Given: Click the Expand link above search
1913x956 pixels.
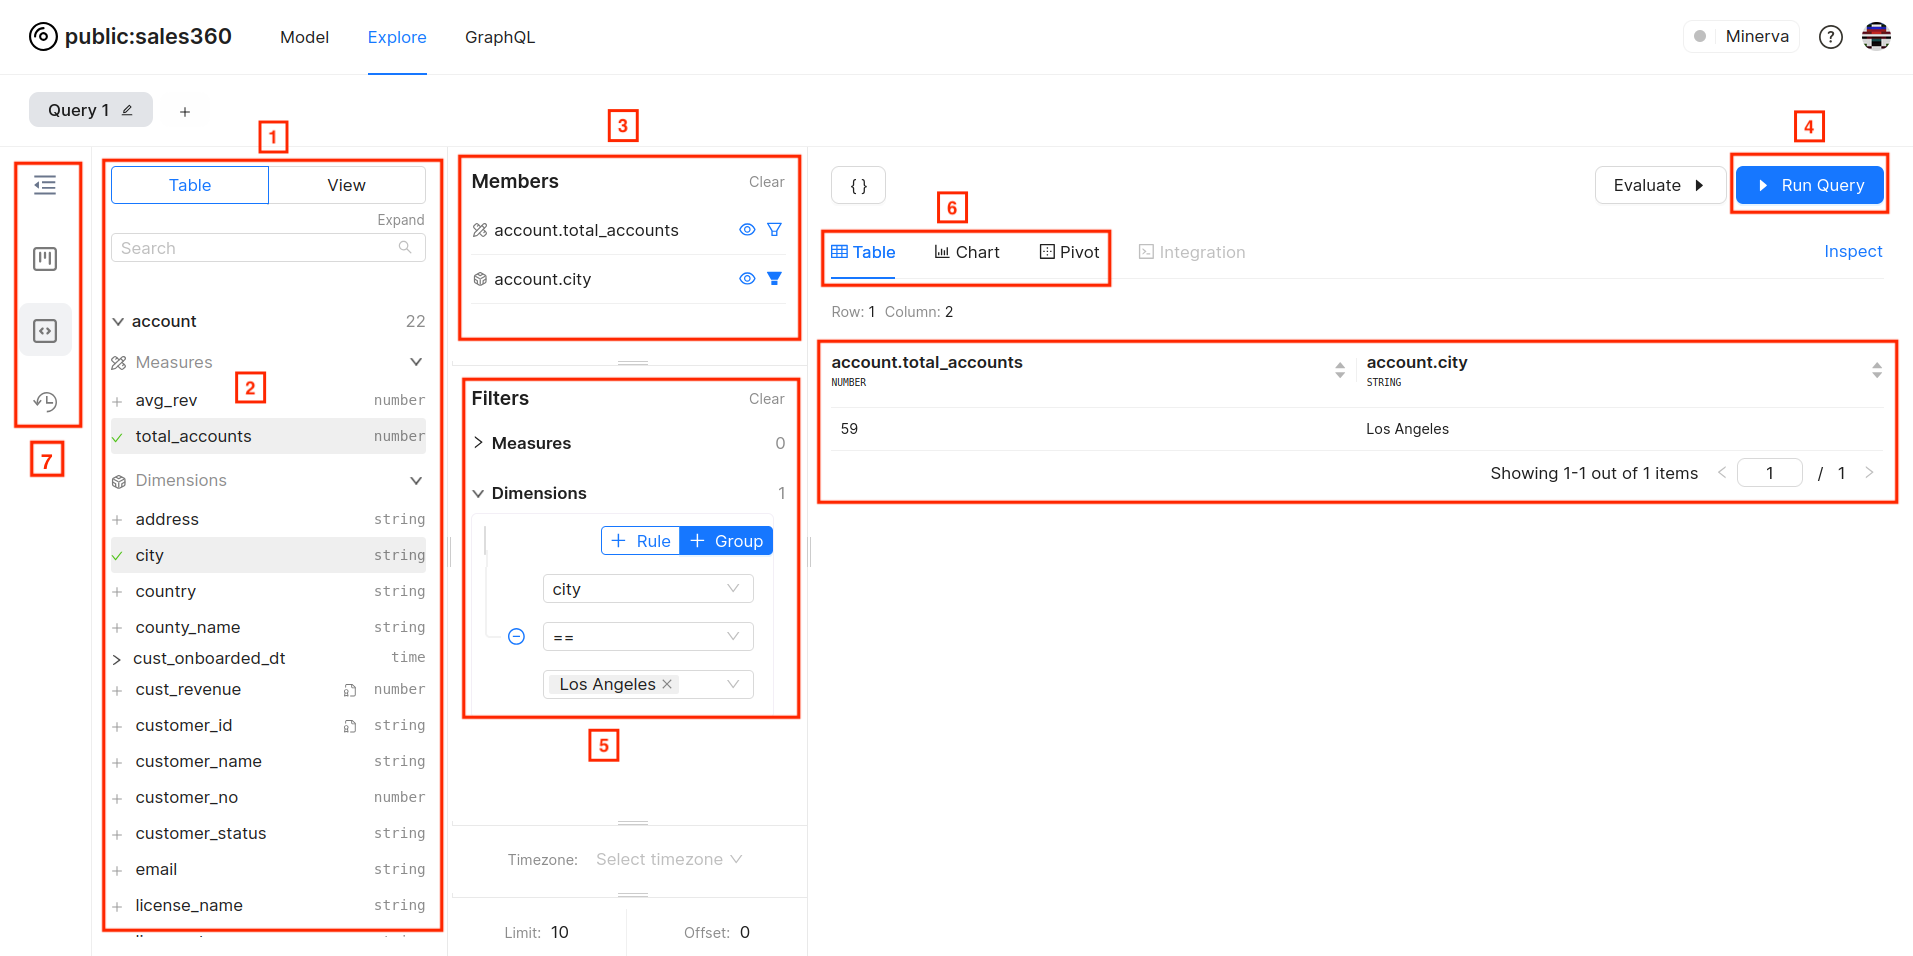Looking at the screenshot, I should coord(401,220).
